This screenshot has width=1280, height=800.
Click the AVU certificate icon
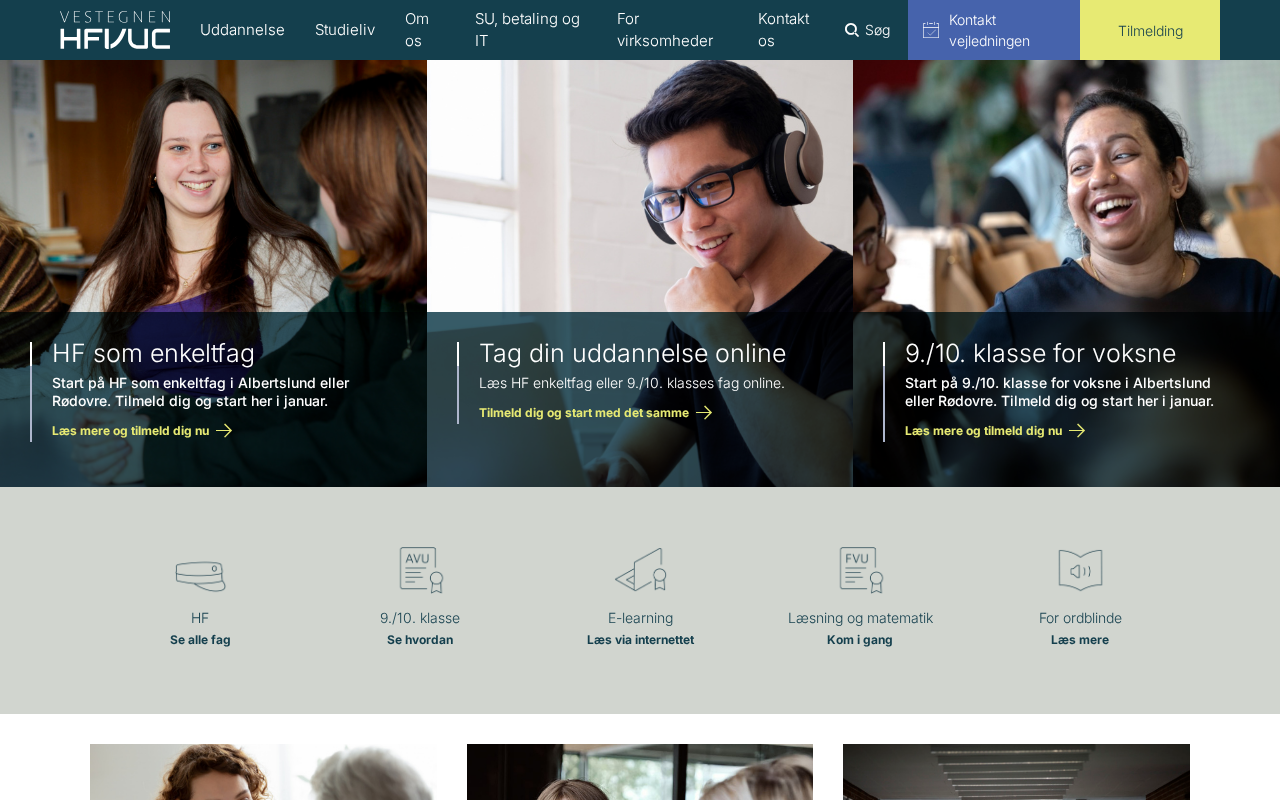coord(421,570)
